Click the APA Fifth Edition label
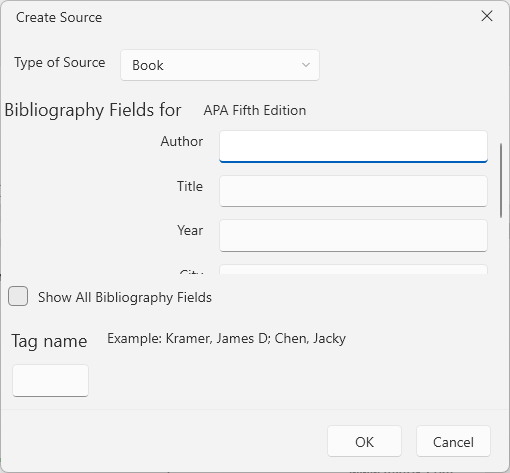 pos(255,110)
